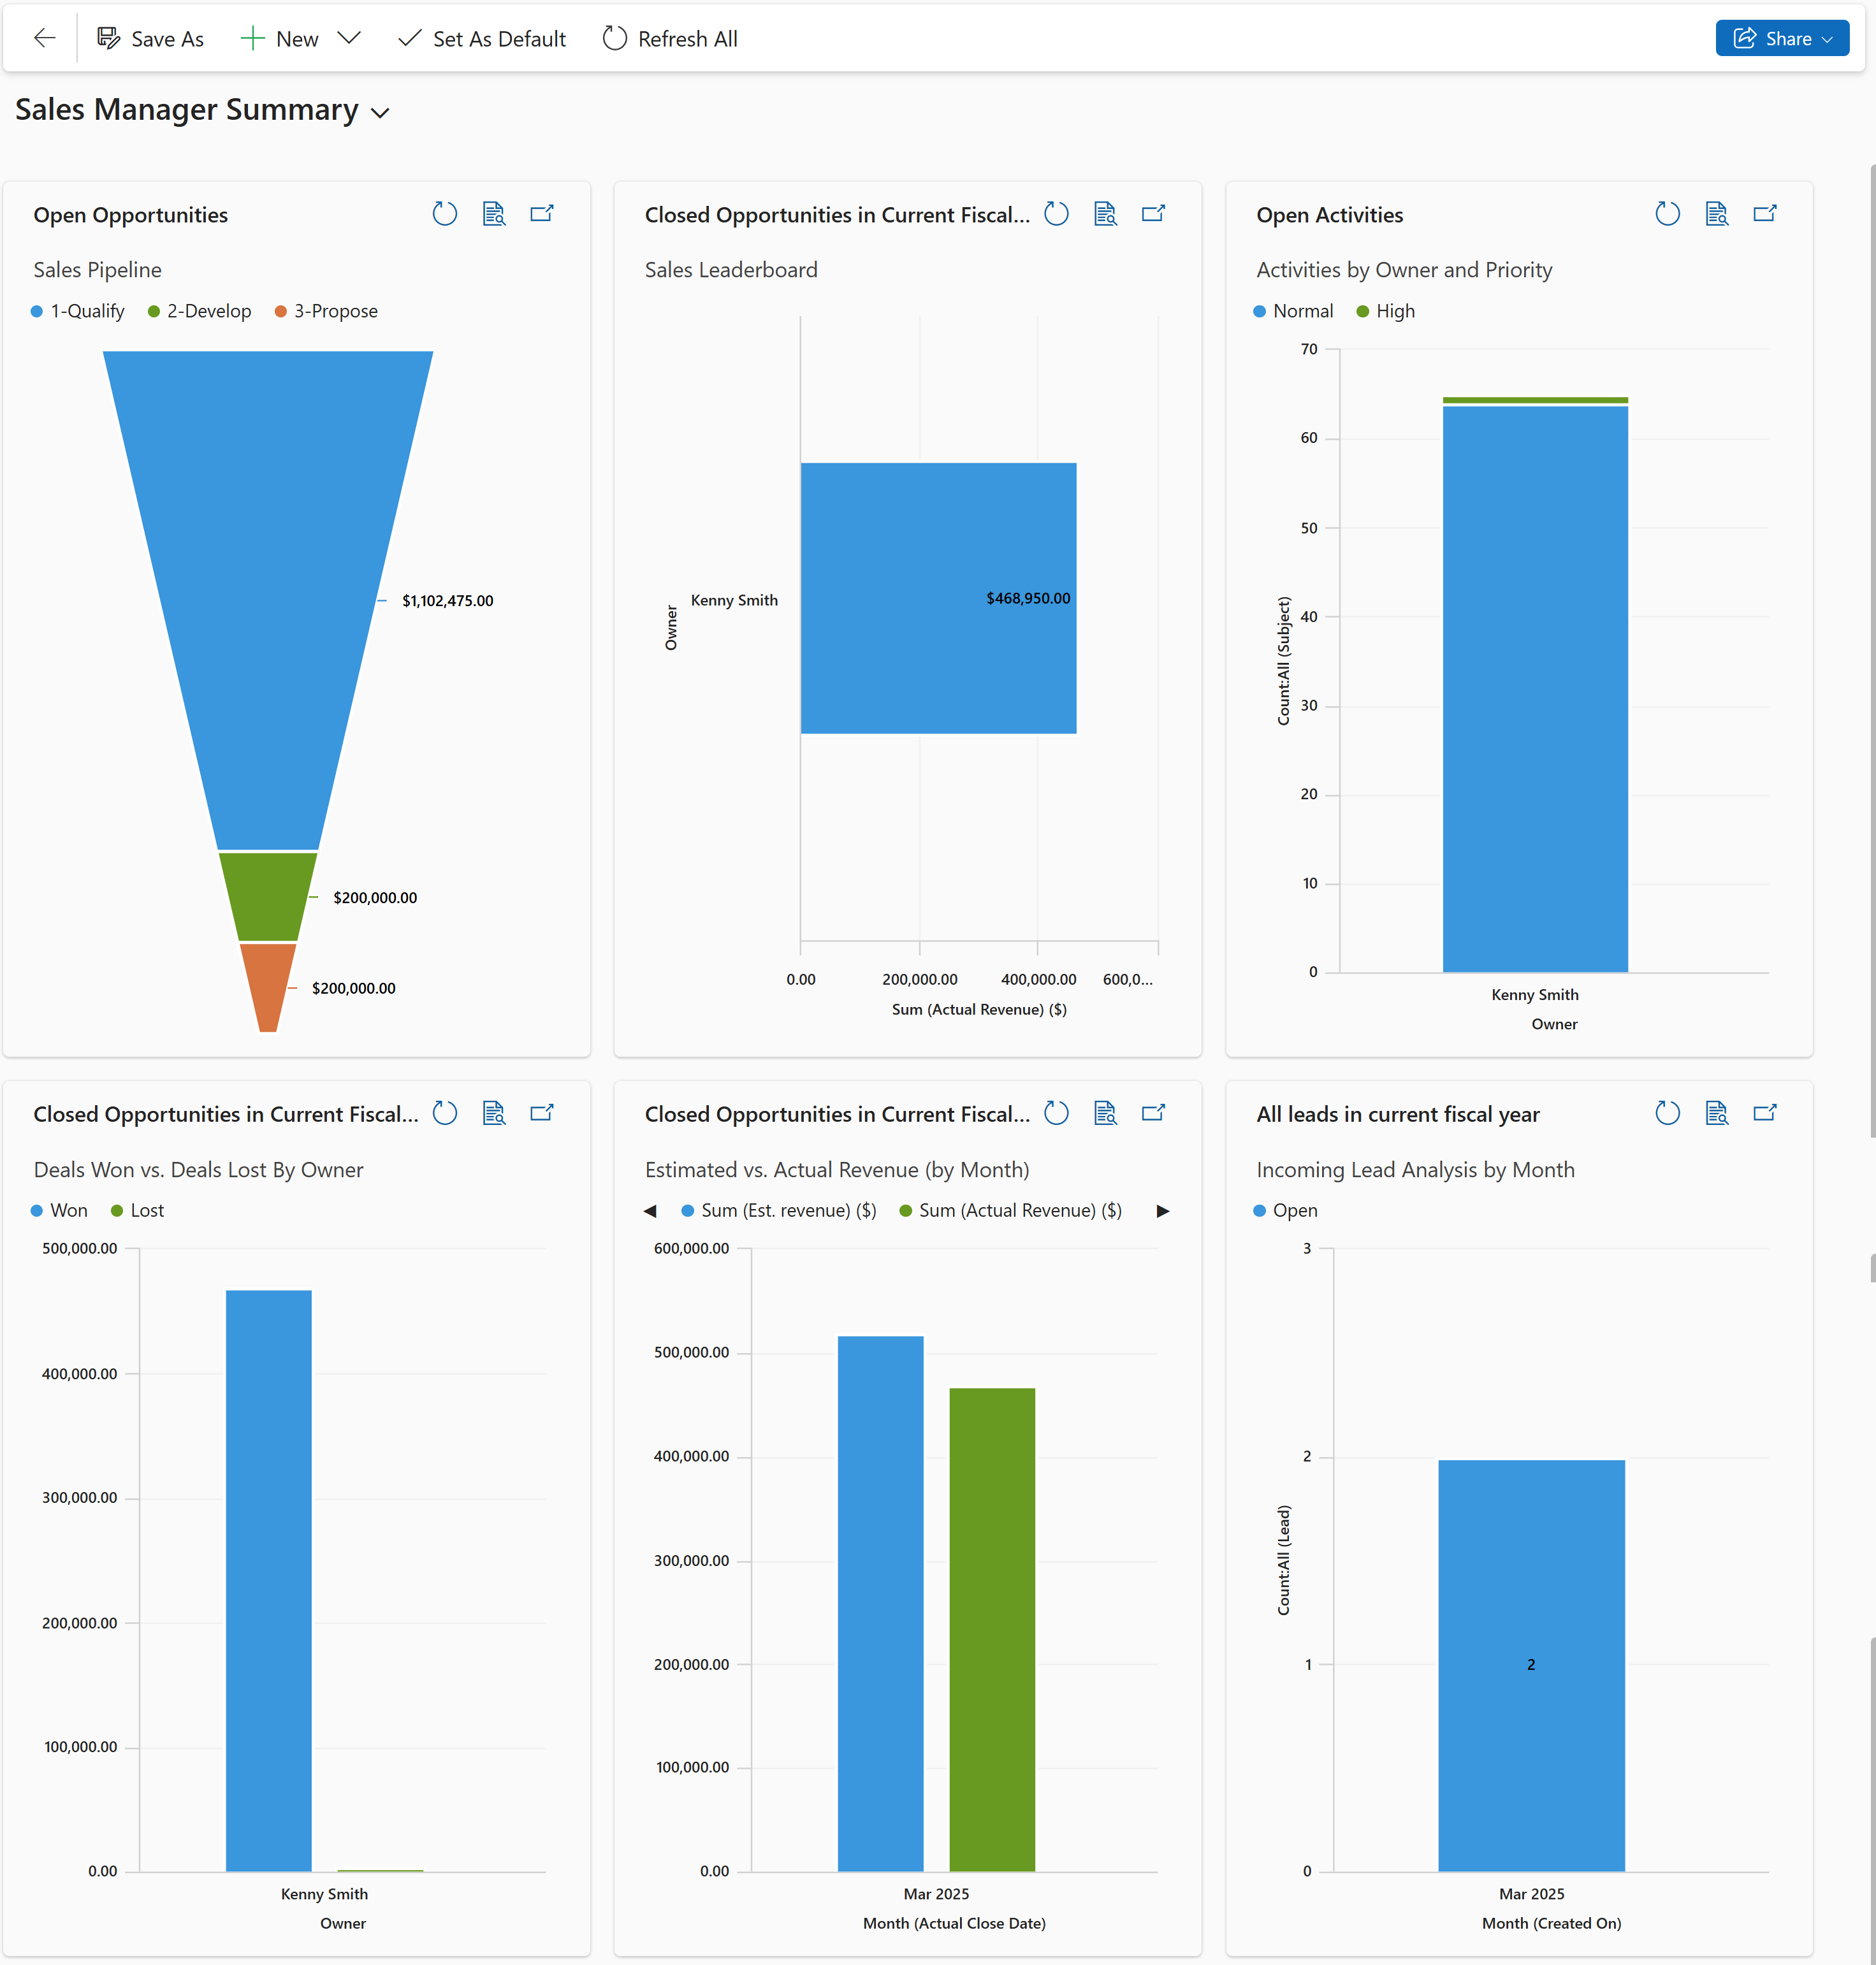1876x1965 pixels.
Task: Select Set As Default from the command bar
Action: pyautogui.click(x=481, y=38)
